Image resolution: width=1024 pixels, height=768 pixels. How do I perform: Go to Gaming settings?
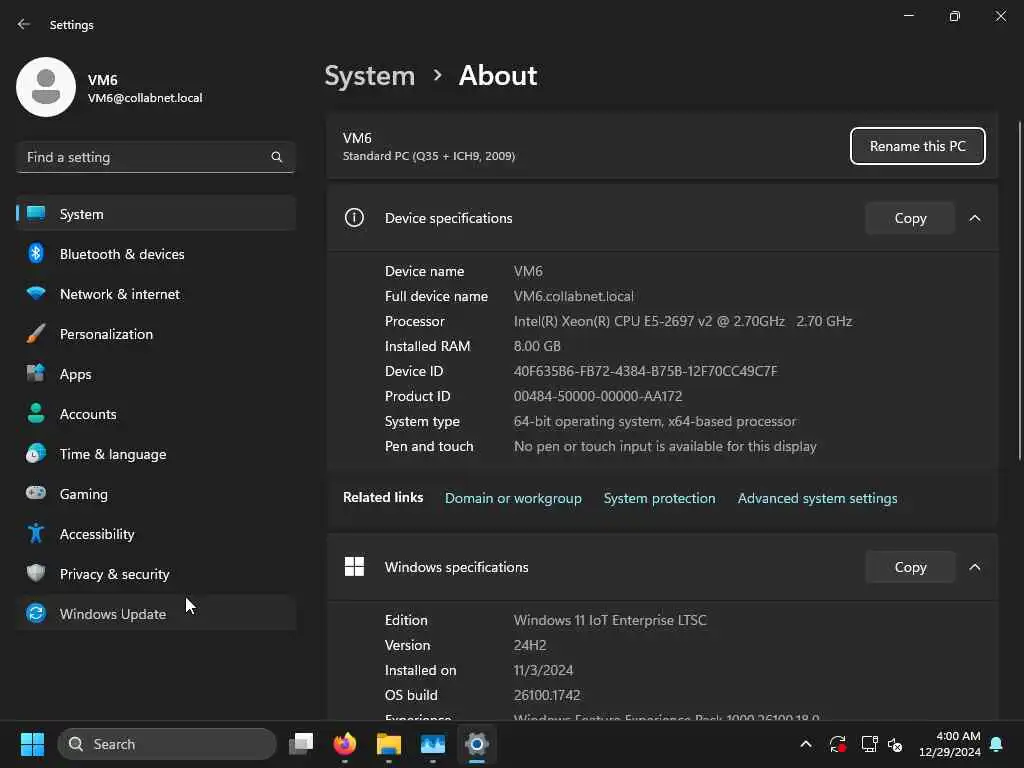pos(156,494)
